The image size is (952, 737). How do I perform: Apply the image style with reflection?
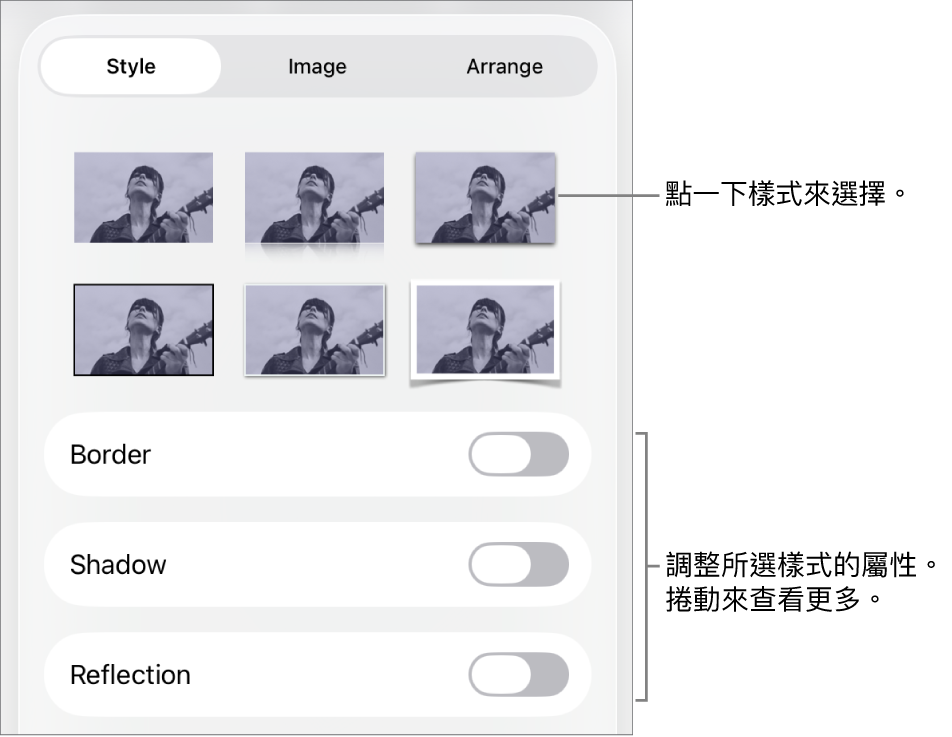click(314, 198)
